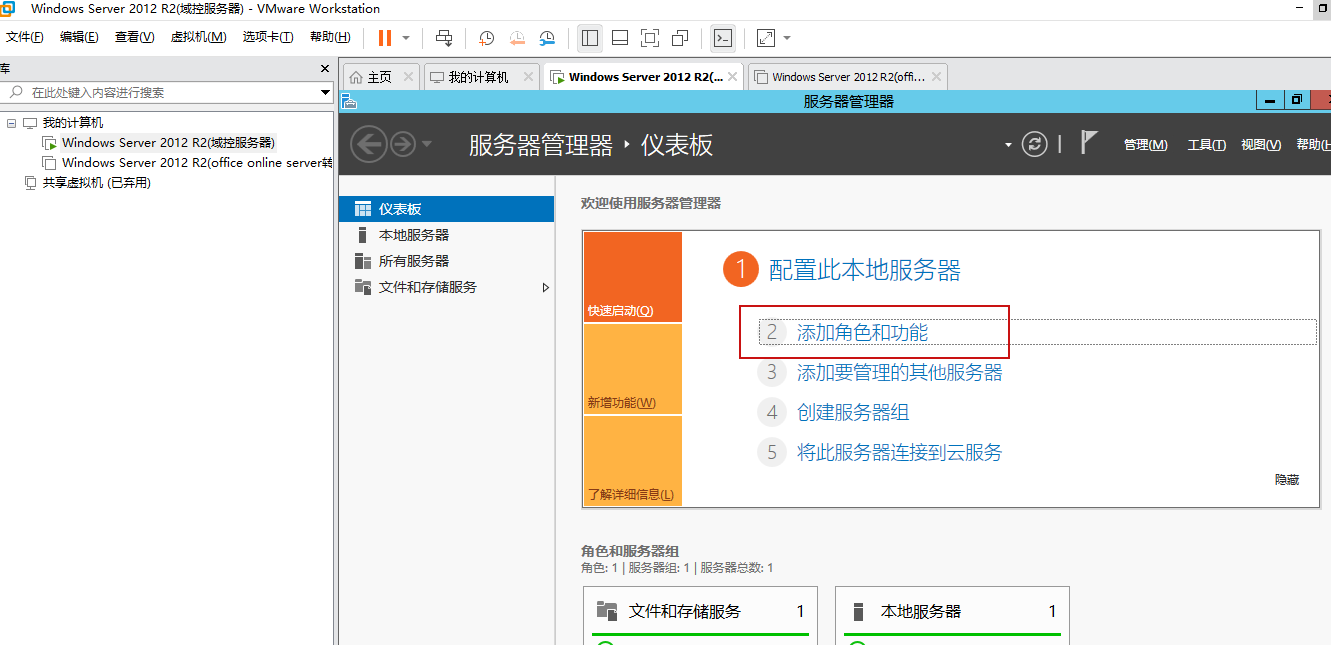Image resolution: width=1331 pixels, height=645 pixels.
Task: Click the 配置此本地服务器 link
Action: [864, 269]
